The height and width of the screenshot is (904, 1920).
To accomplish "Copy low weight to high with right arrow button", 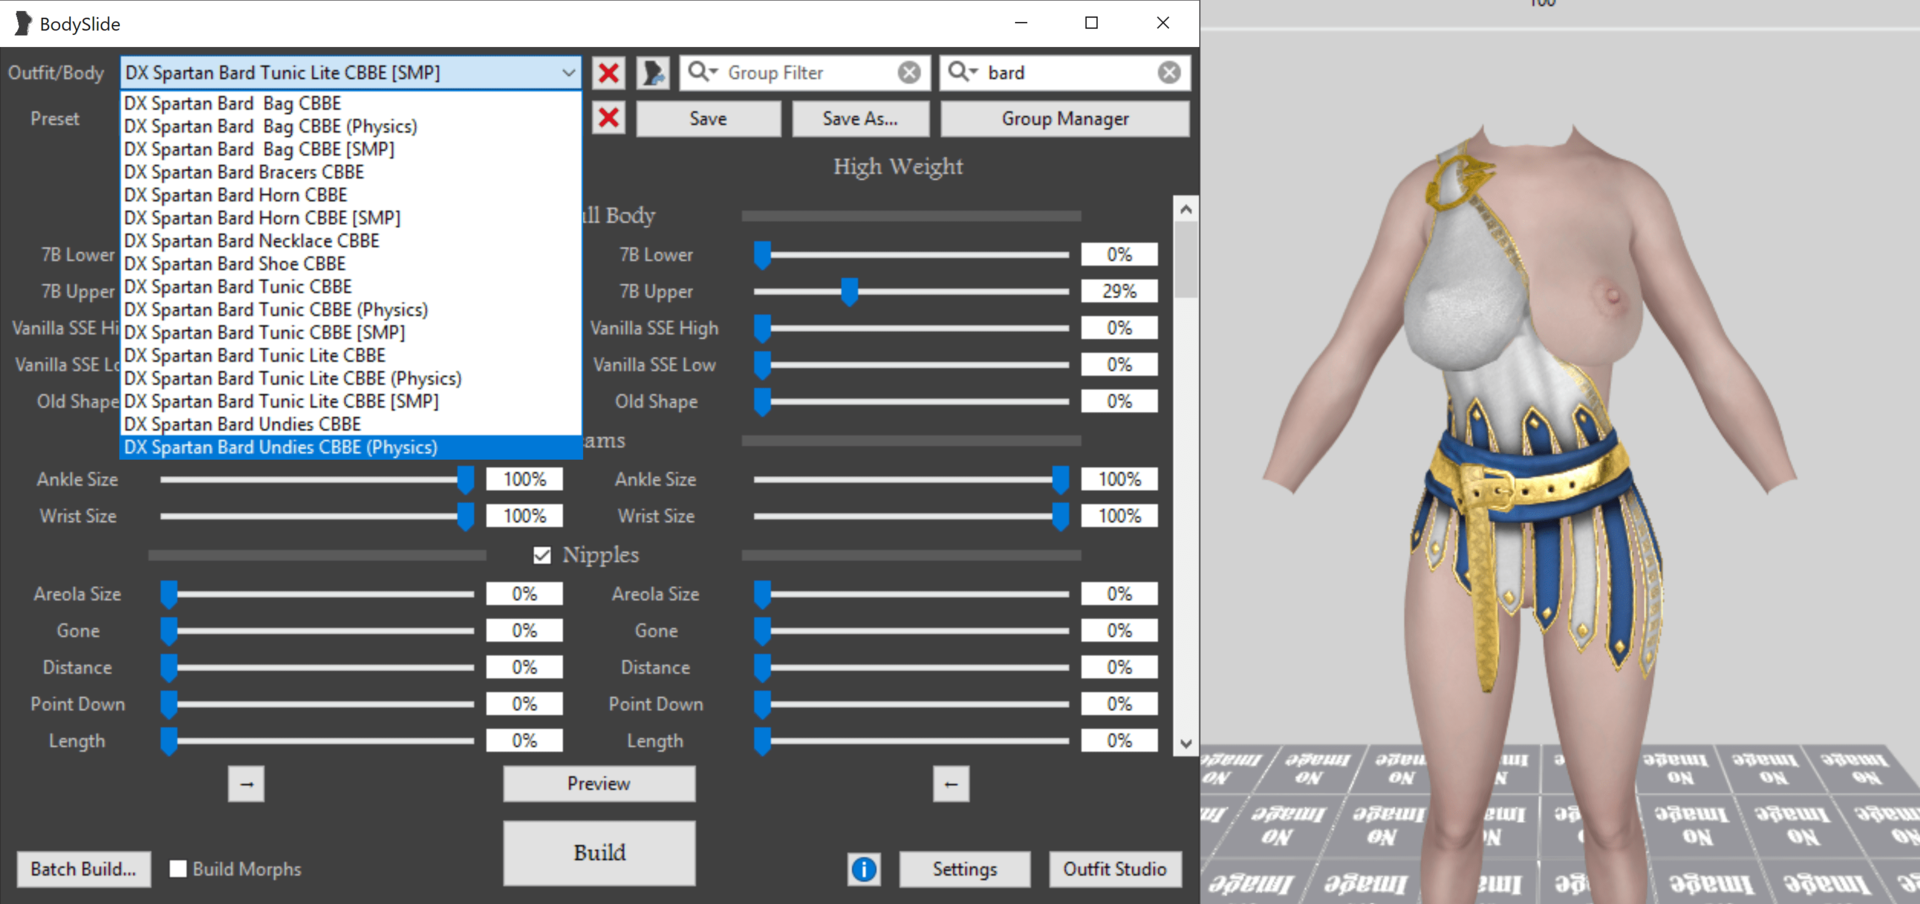I will [x=247, y=784].
